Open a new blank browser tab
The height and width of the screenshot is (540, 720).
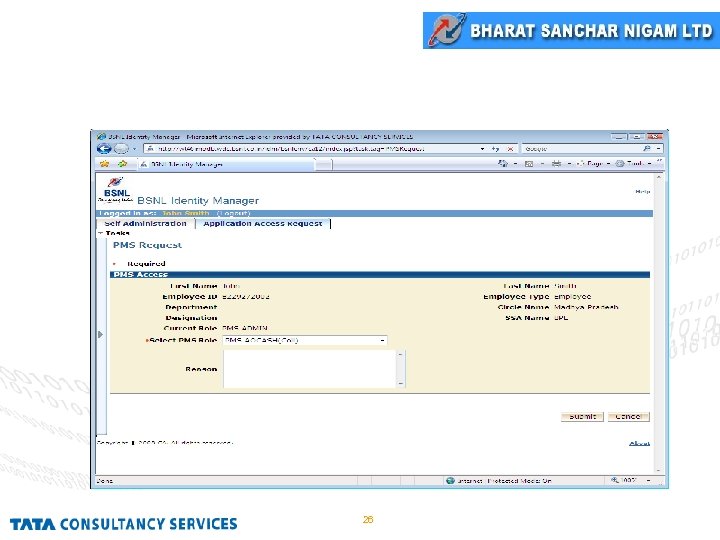pyautogui.click(x=324, y=164)
